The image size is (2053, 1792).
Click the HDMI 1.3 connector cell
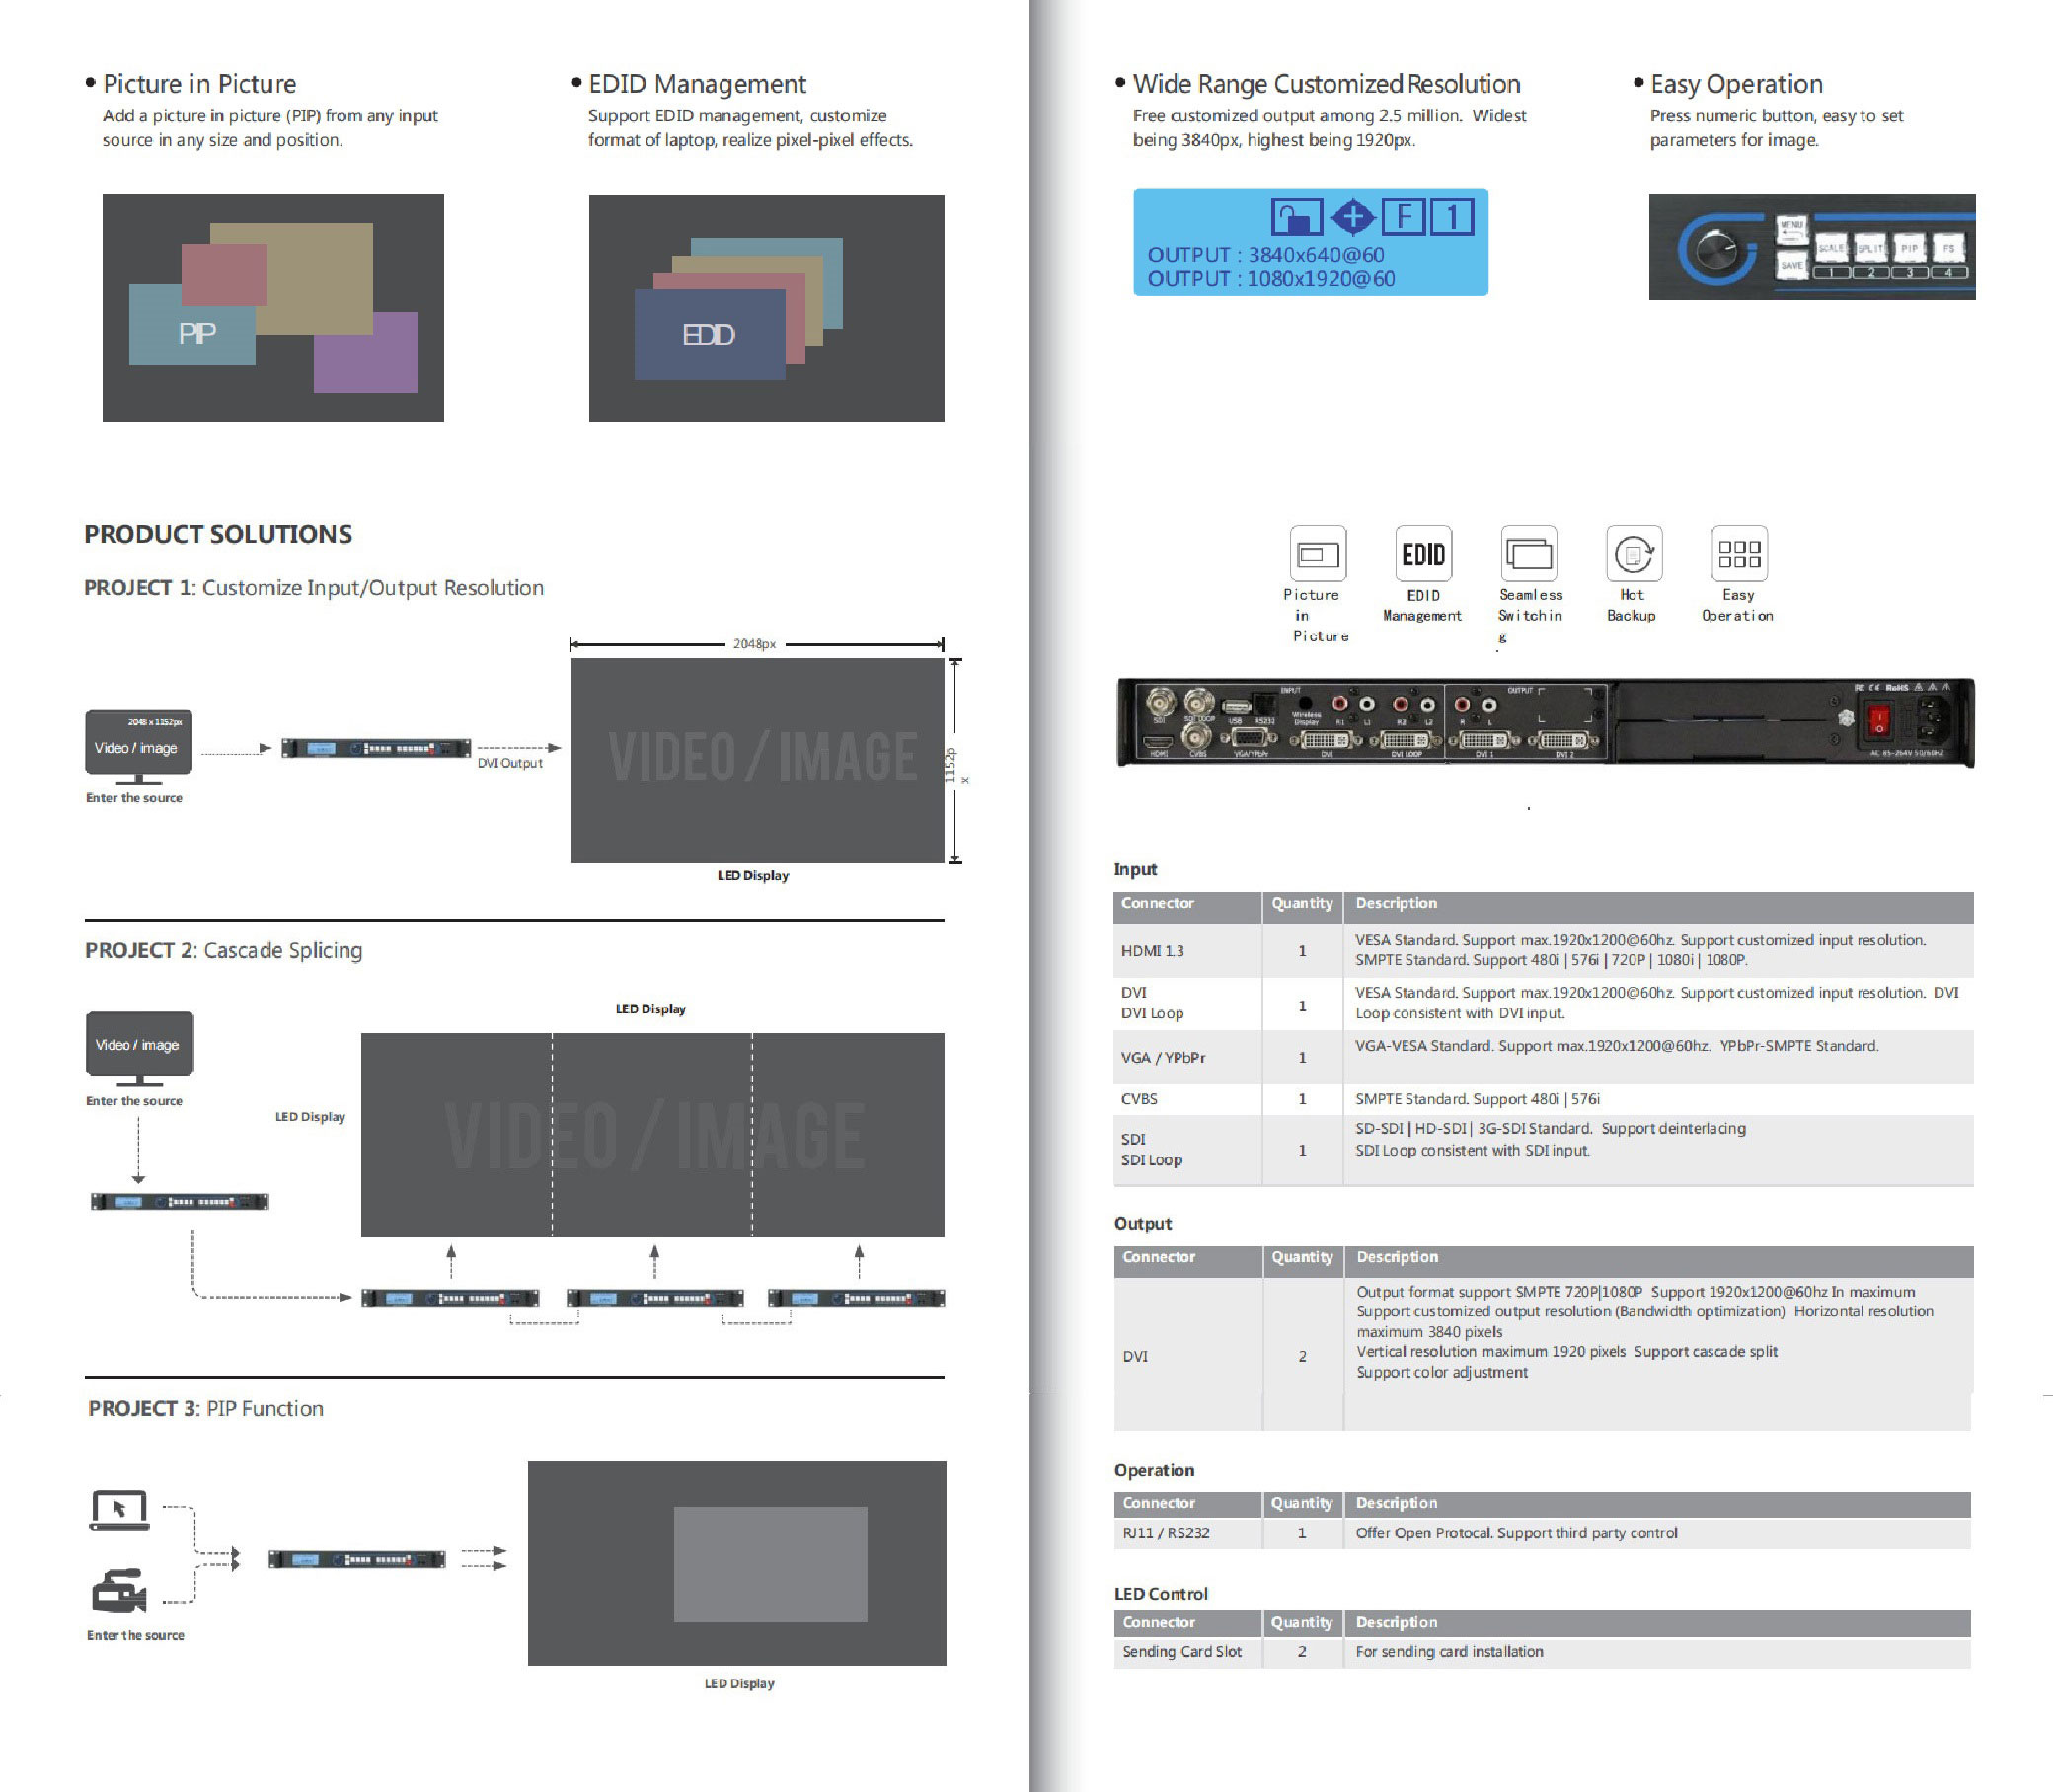click(x=1188, y=950)
